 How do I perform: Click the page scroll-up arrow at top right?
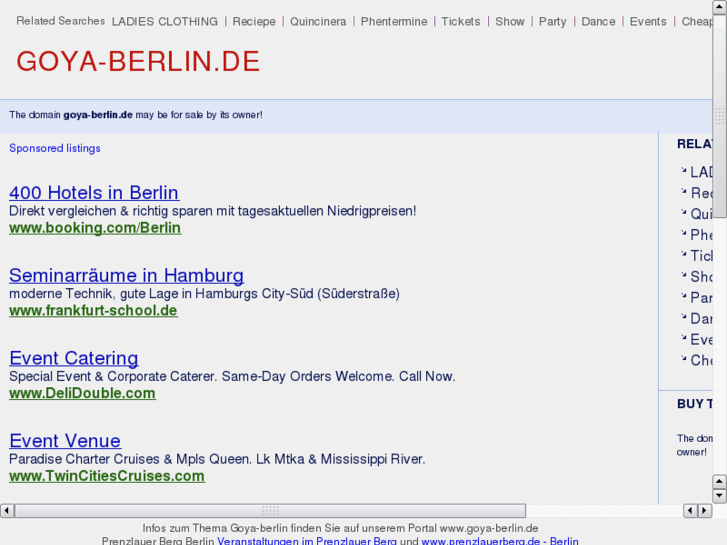(720, 7)
